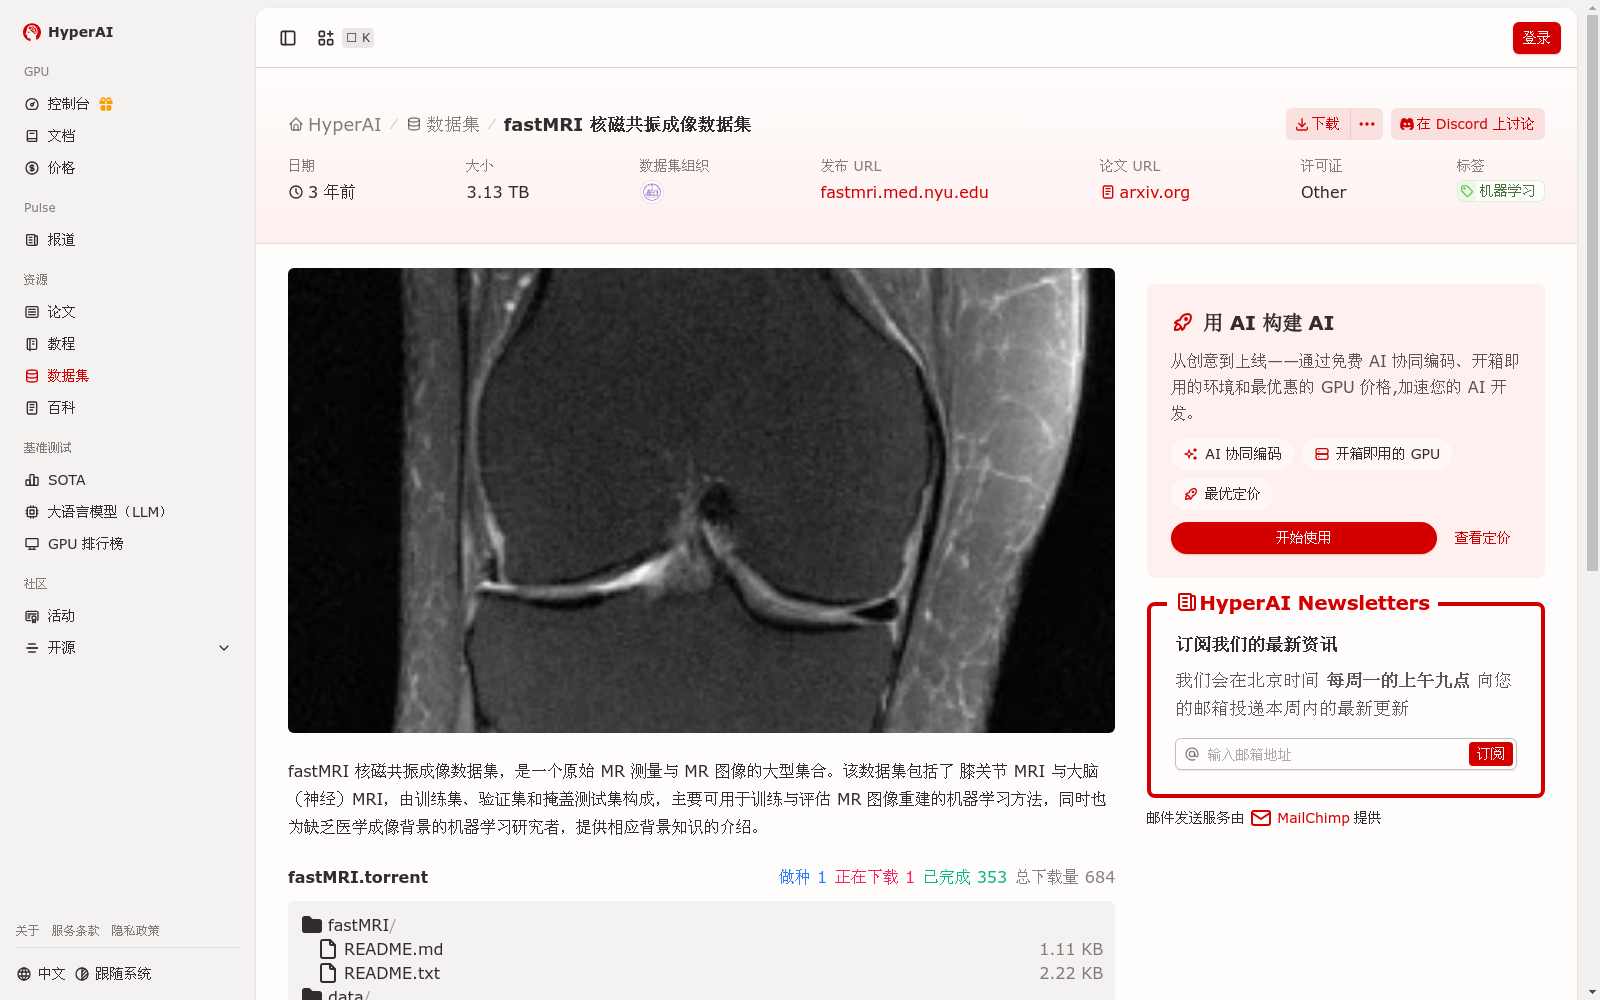Click the 开始使用 button

tap(1303, 538)
